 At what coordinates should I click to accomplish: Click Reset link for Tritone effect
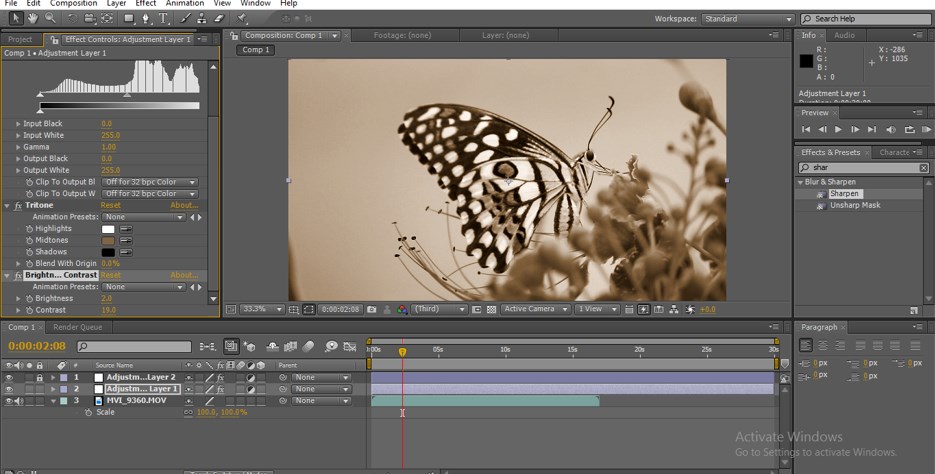(x=110, y=205)
